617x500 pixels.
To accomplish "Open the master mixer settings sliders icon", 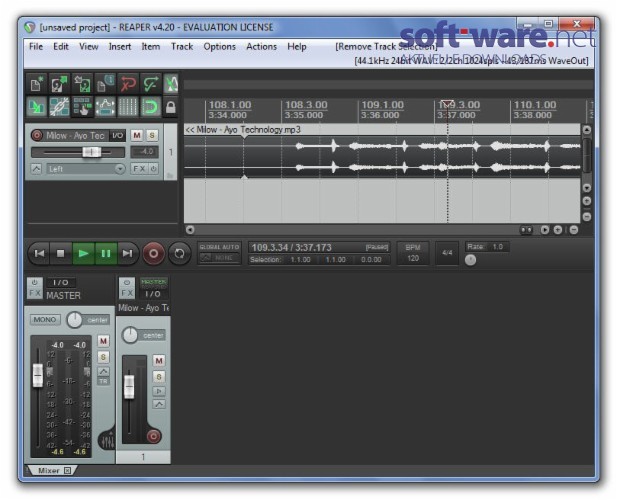I will pos(107,441).
